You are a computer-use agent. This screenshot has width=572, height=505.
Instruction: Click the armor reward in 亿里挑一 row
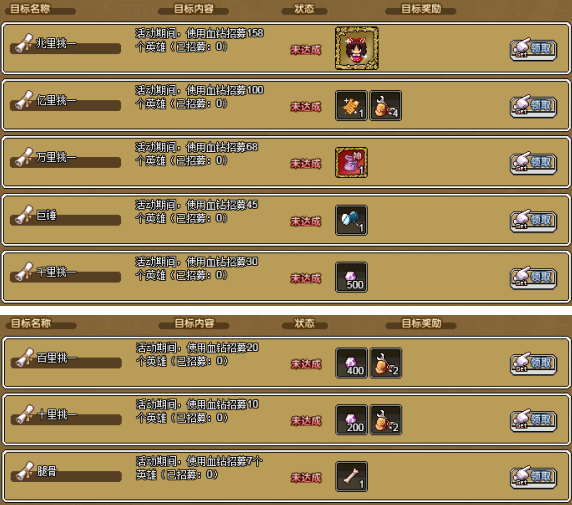tap(386, 106)
